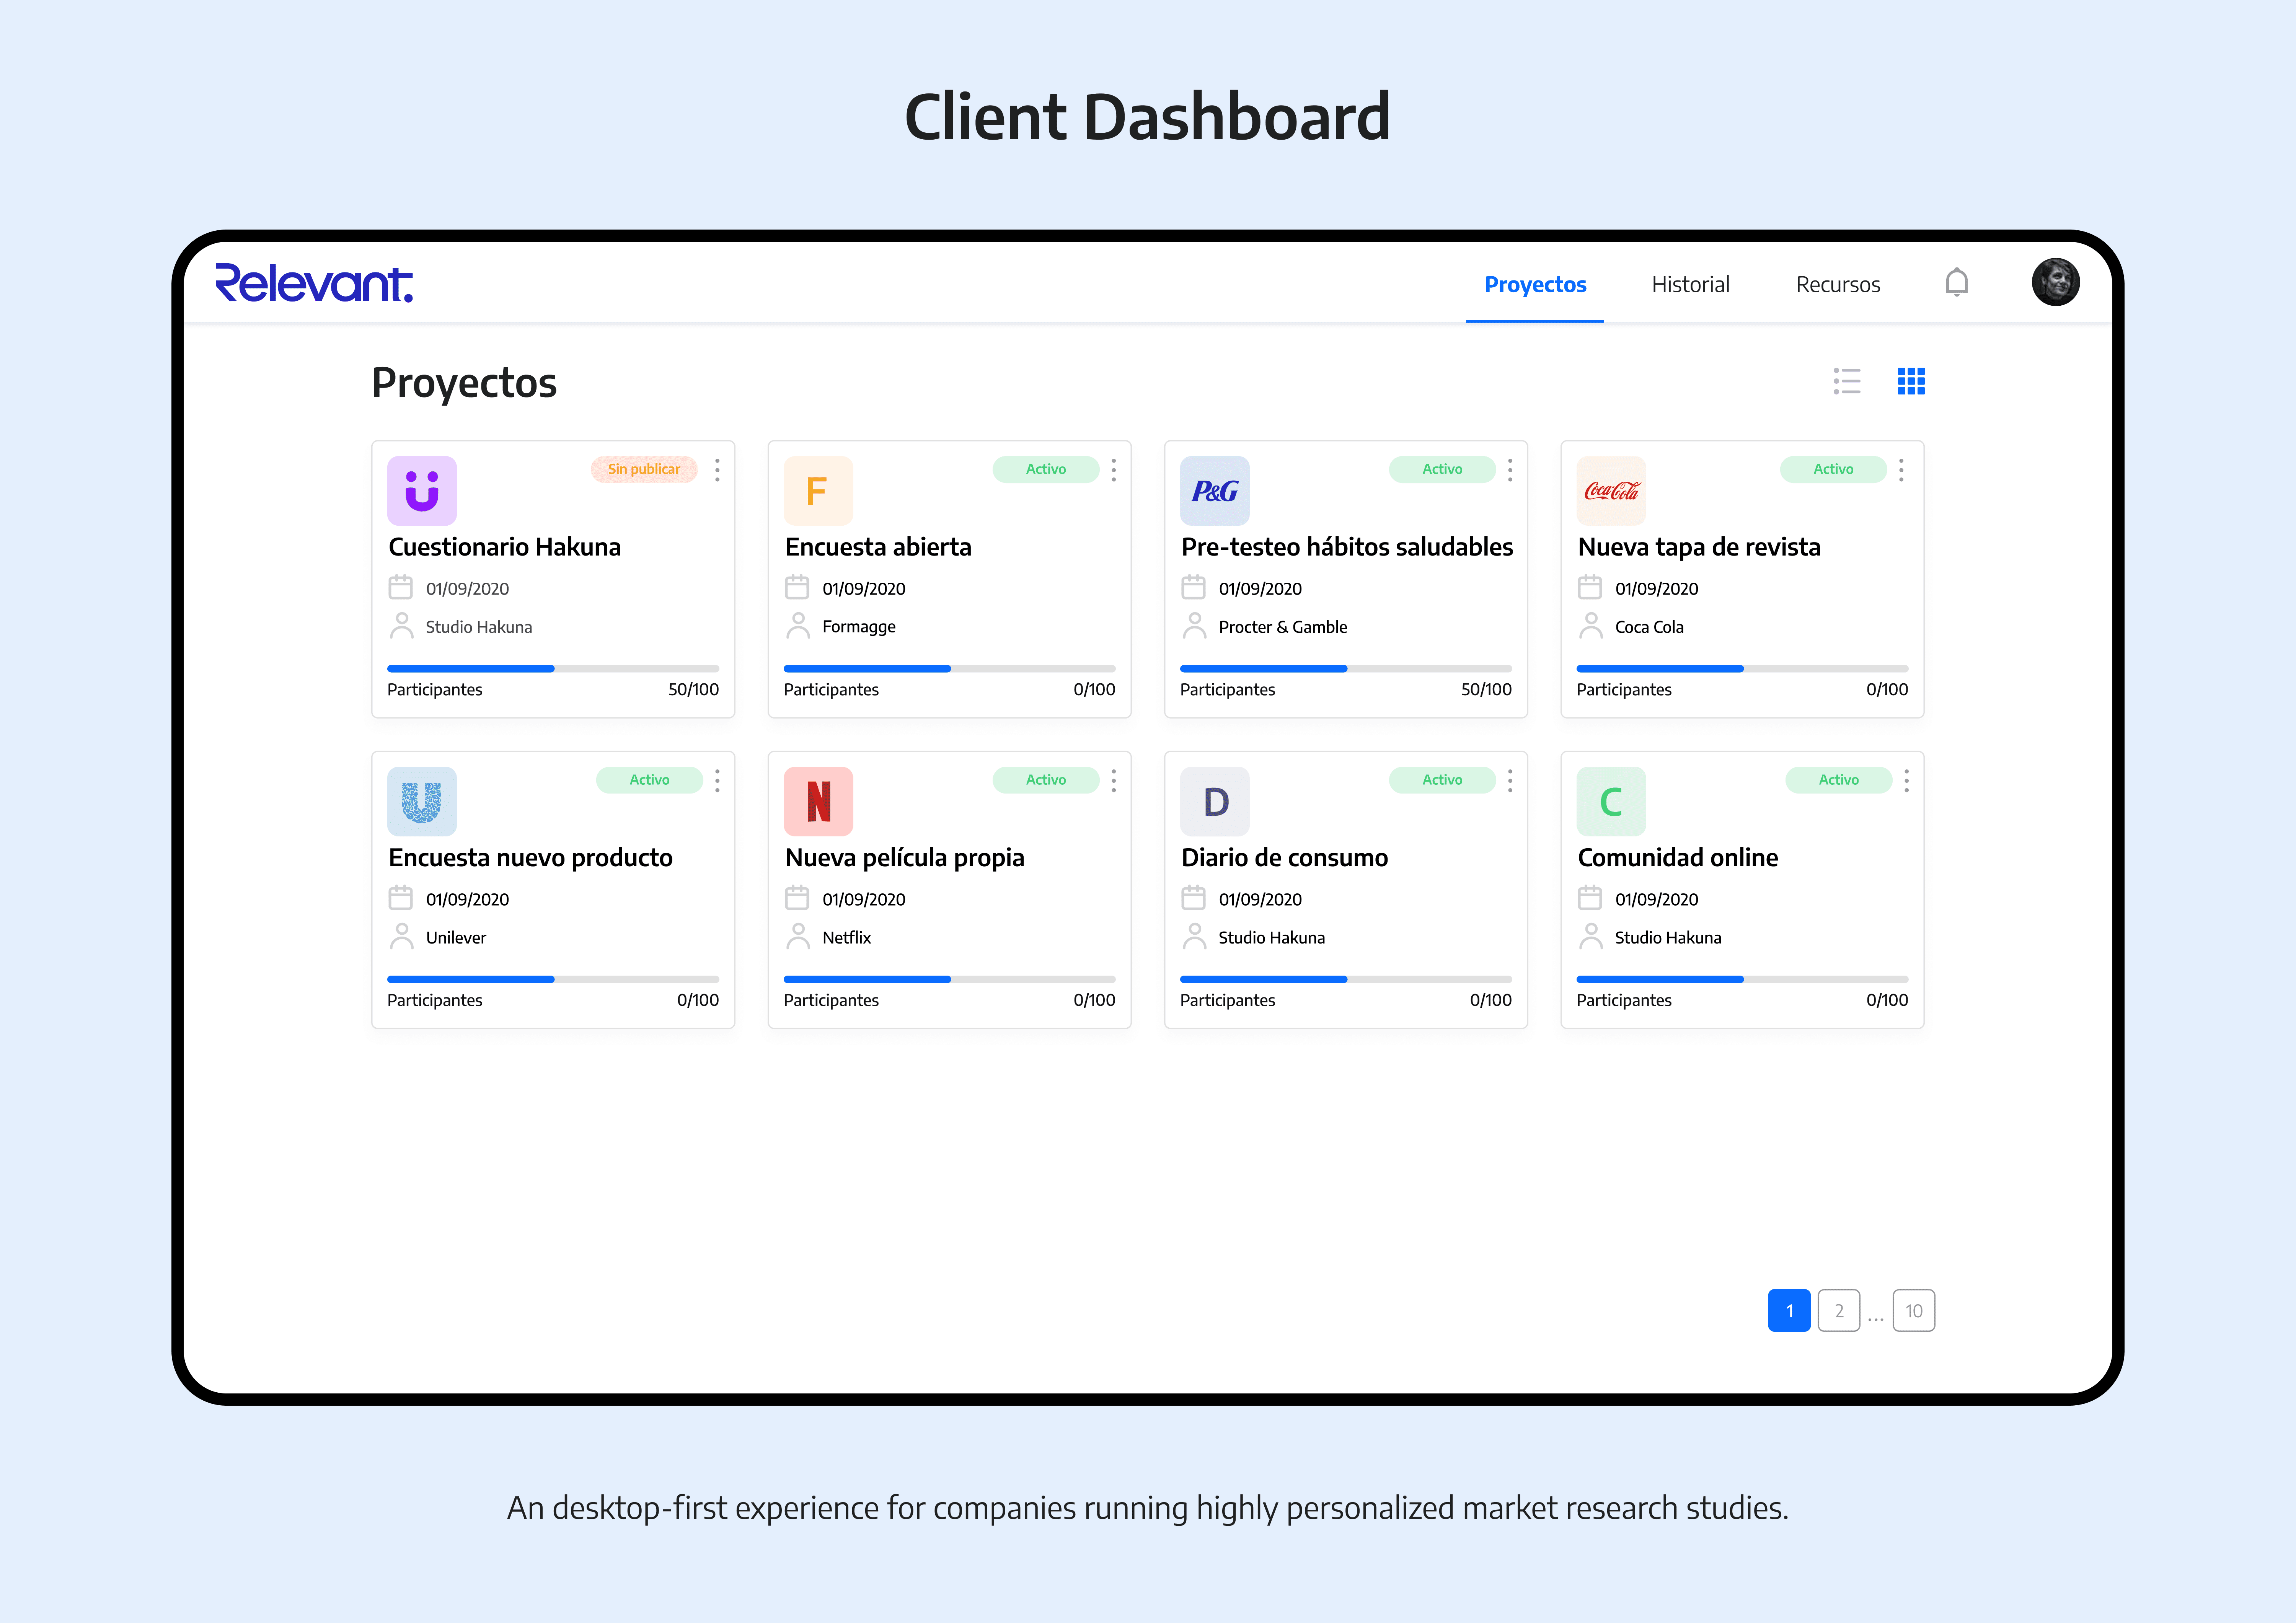Go to page 10
This screenshot has height=1623, width=2296.
pyautogui.click(x=1914, y=1311)
